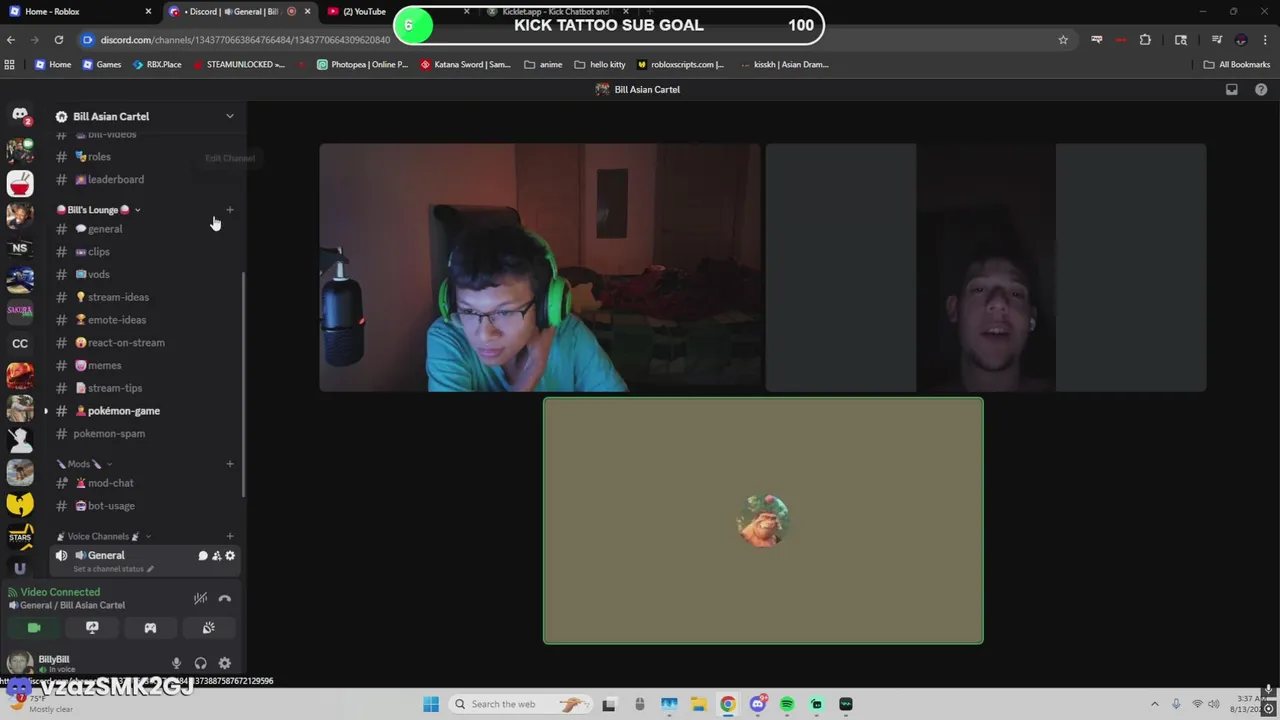The width and height of the screenshot is (1280, 720).
Task: Open Discord inbox icon
Action: pos(1232,89)
